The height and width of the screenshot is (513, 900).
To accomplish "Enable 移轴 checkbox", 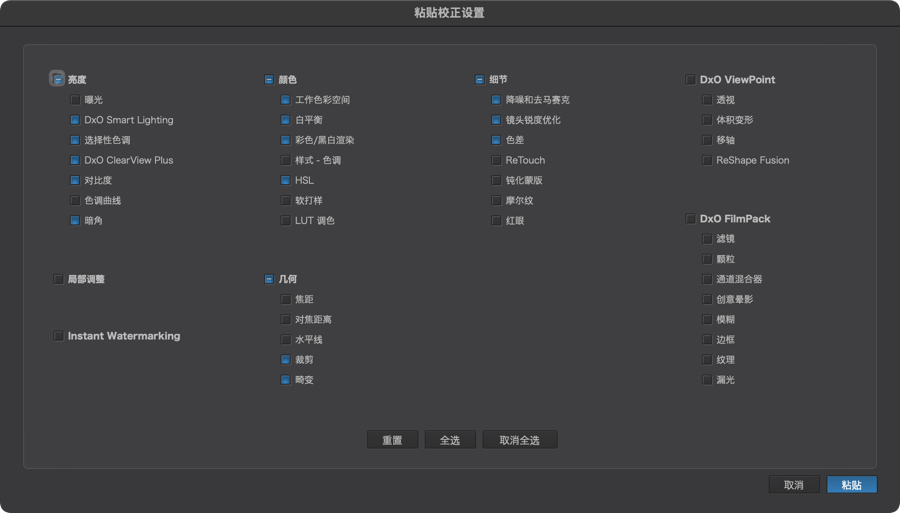I will tap(707, 140).
